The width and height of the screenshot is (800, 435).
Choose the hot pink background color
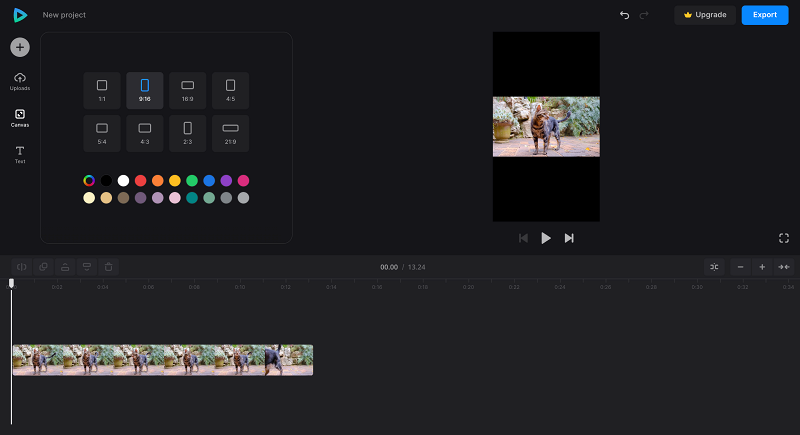(x=243, y=181)
